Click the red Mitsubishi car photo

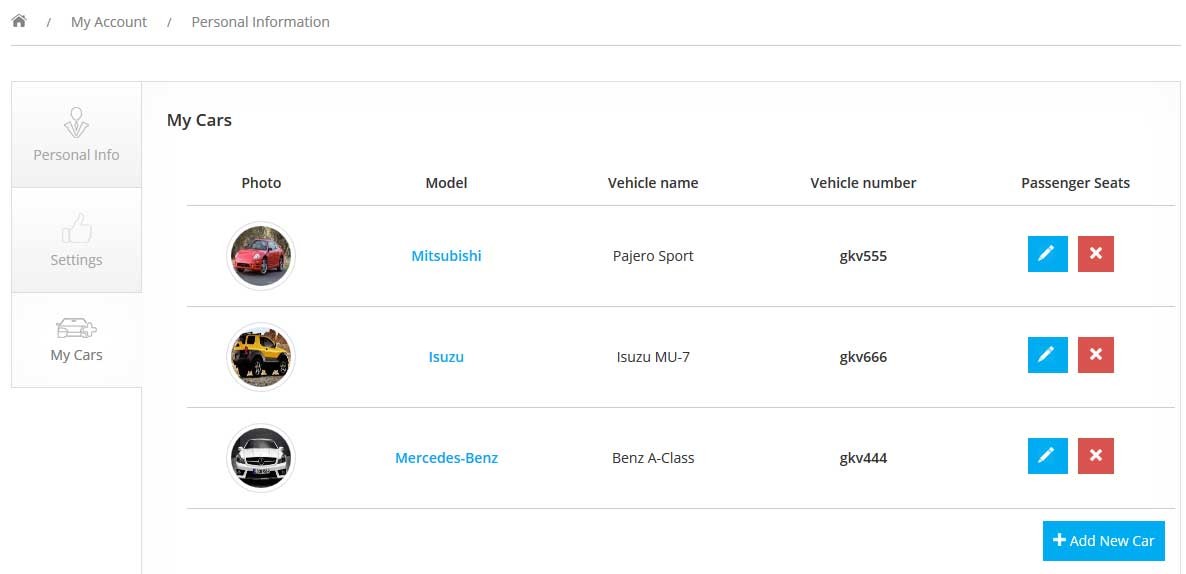261,256
